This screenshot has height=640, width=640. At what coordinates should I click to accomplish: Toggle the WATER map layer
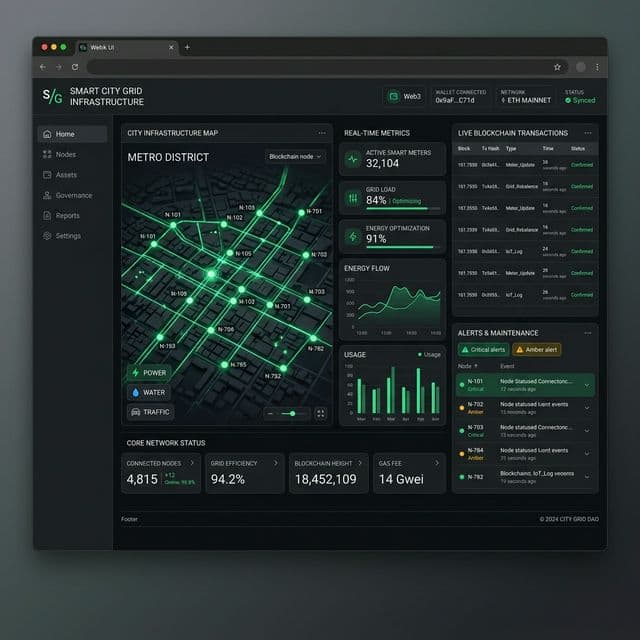(x=149, y=392)
